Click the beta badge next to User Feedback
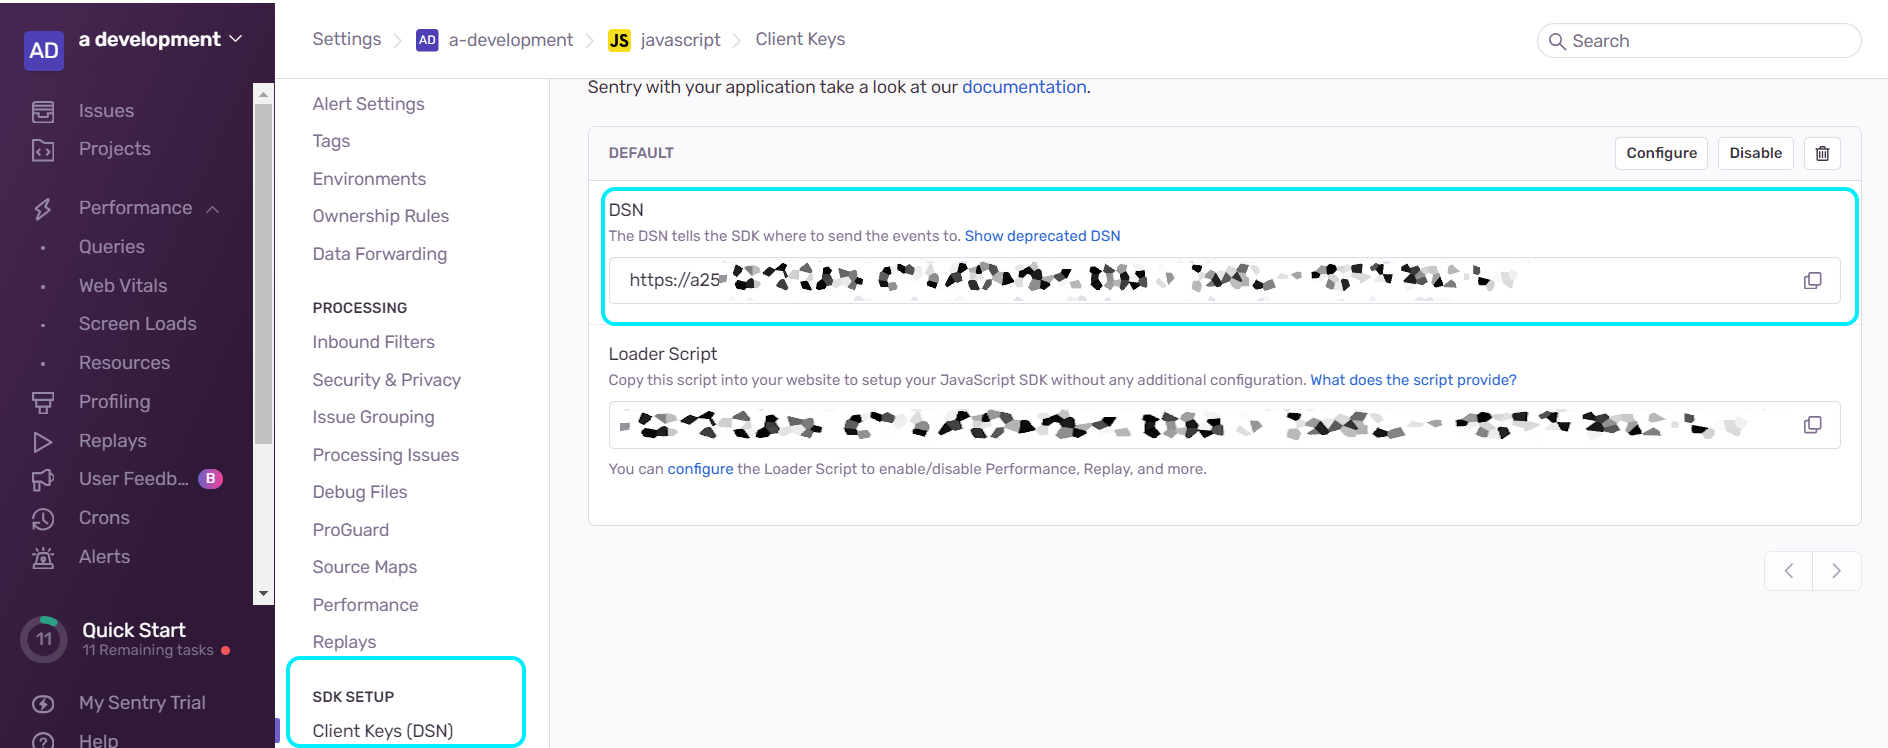 coord(210,479)
